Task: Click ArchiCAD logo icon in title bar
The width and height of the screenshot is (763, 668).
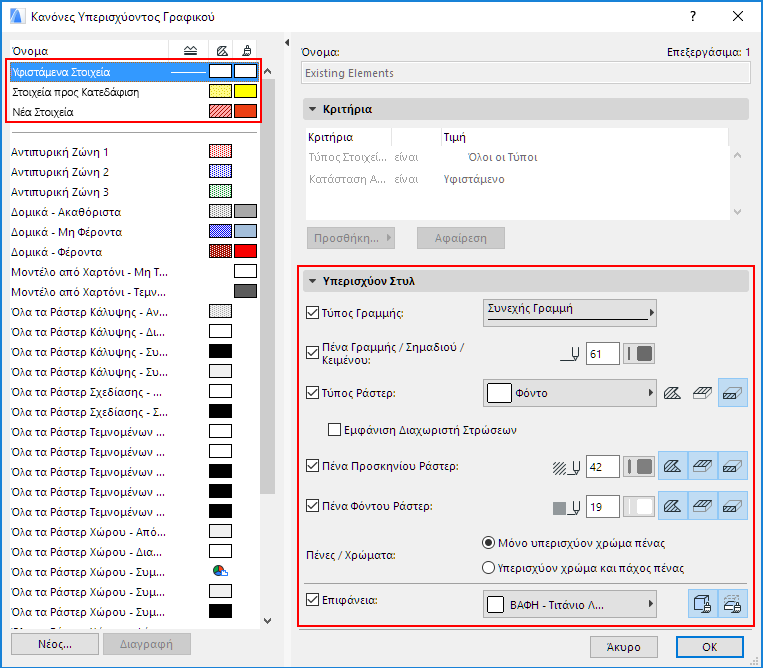Action: point(17,16)
